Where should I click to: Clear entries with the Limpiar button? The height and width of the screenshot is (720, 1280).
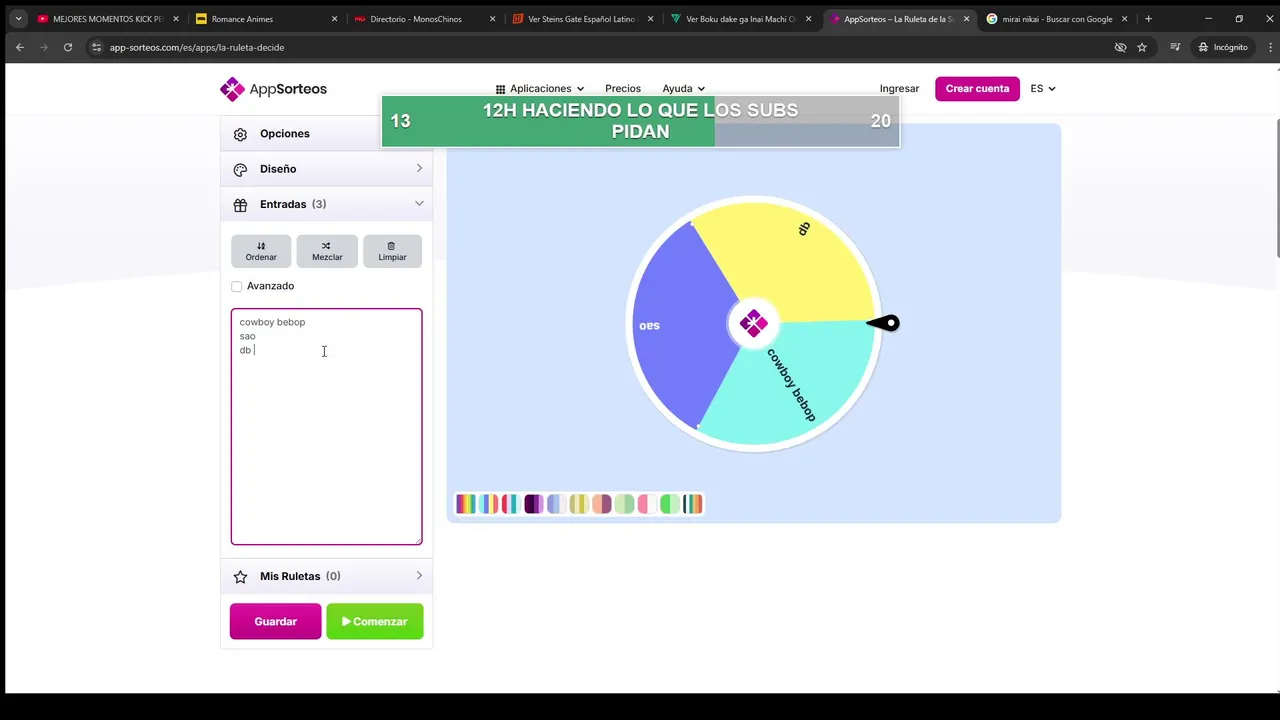392,251
